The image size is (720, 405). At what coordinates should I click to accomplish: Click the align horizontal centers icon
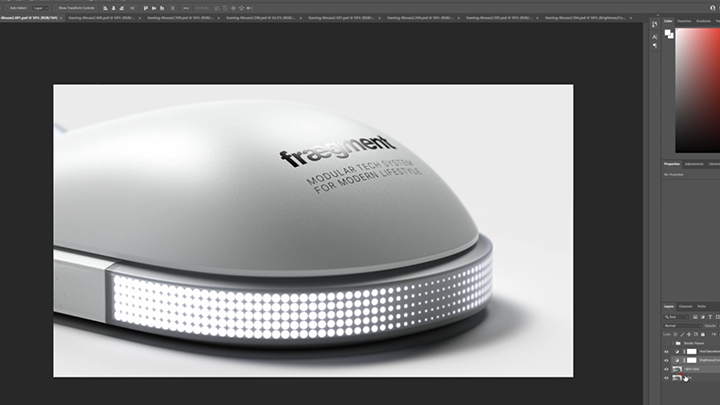(x=113, y=8)
